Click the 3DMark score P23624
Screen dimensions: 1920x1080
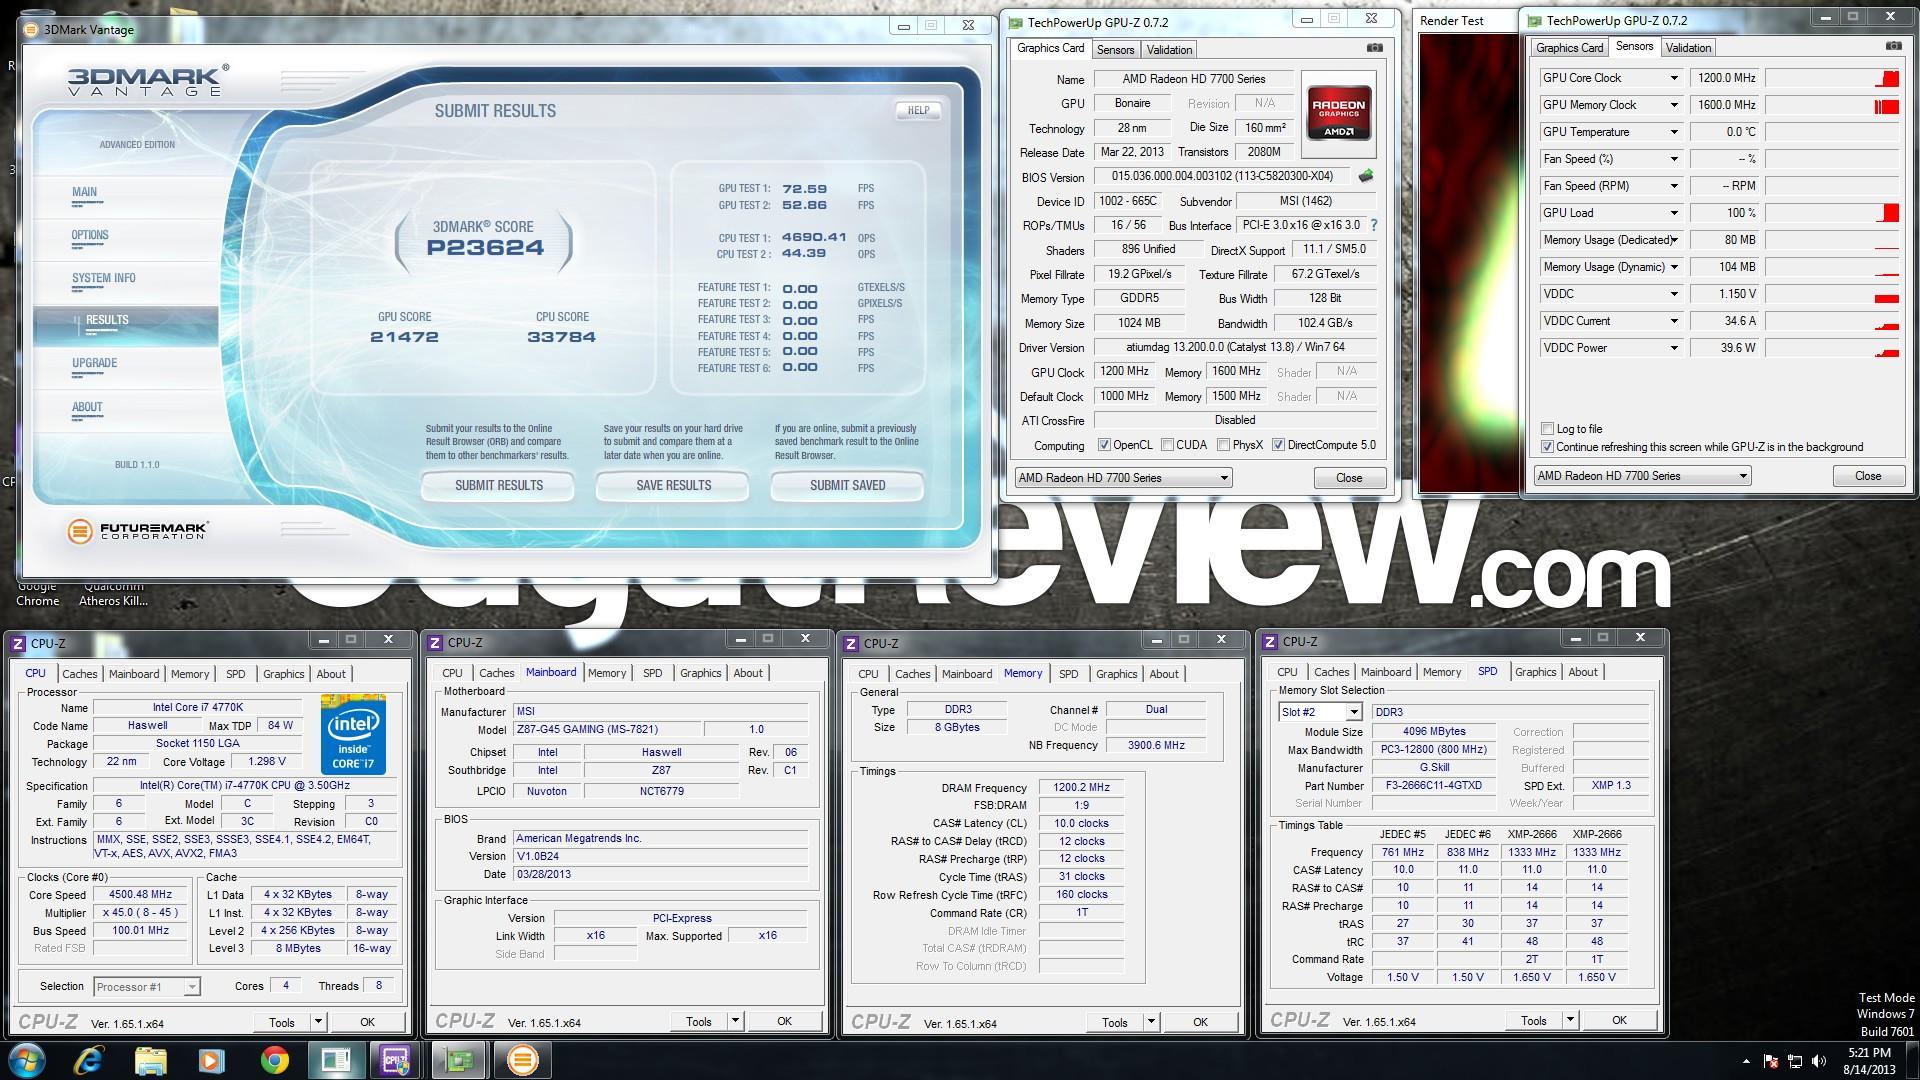pyautogui.click(x=485, y=248)
